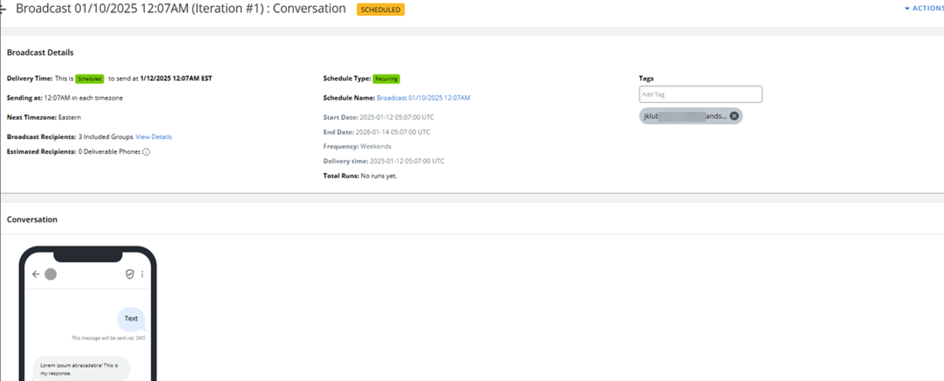Click 'Next Timezone: Eastern' text
The height and width of the screenshot is (381, 944).
(x=44, y=117)
